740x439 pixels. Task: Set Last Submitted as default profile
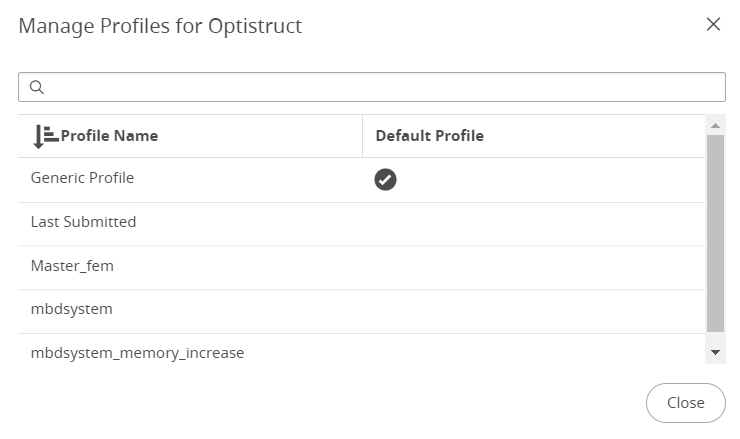point(385,223)
